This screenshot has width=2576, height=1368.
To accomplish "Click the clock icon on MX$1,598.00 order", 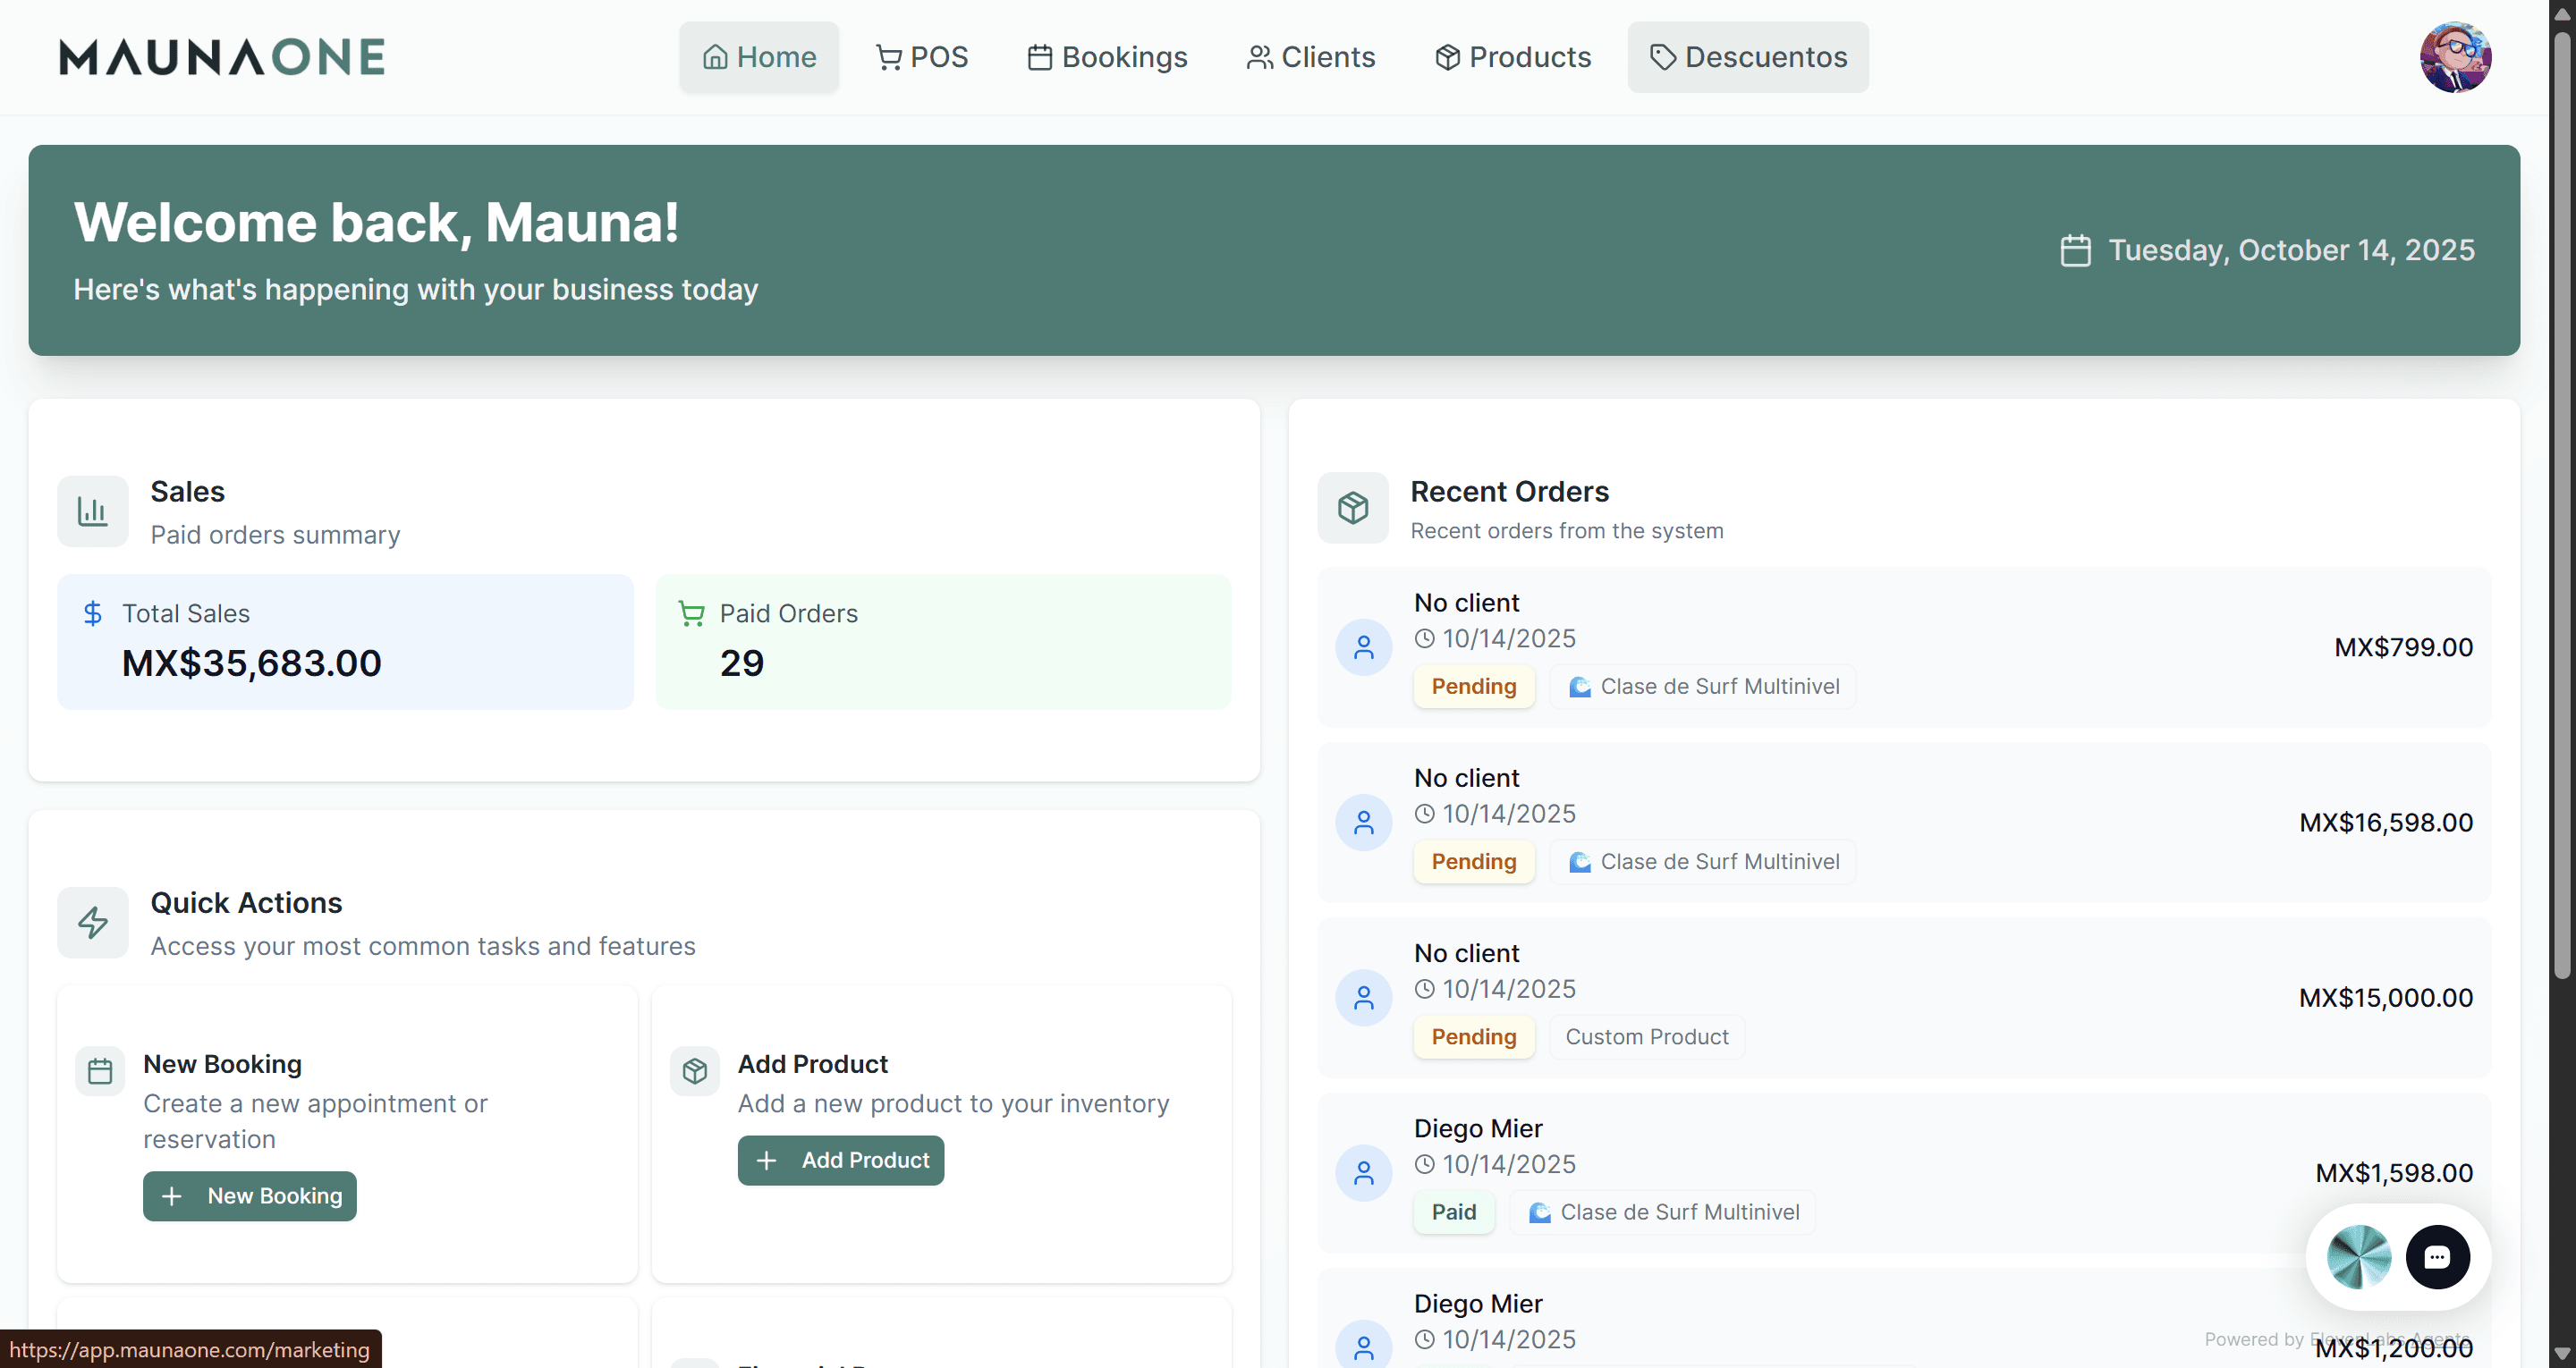I will 1425,1164.
